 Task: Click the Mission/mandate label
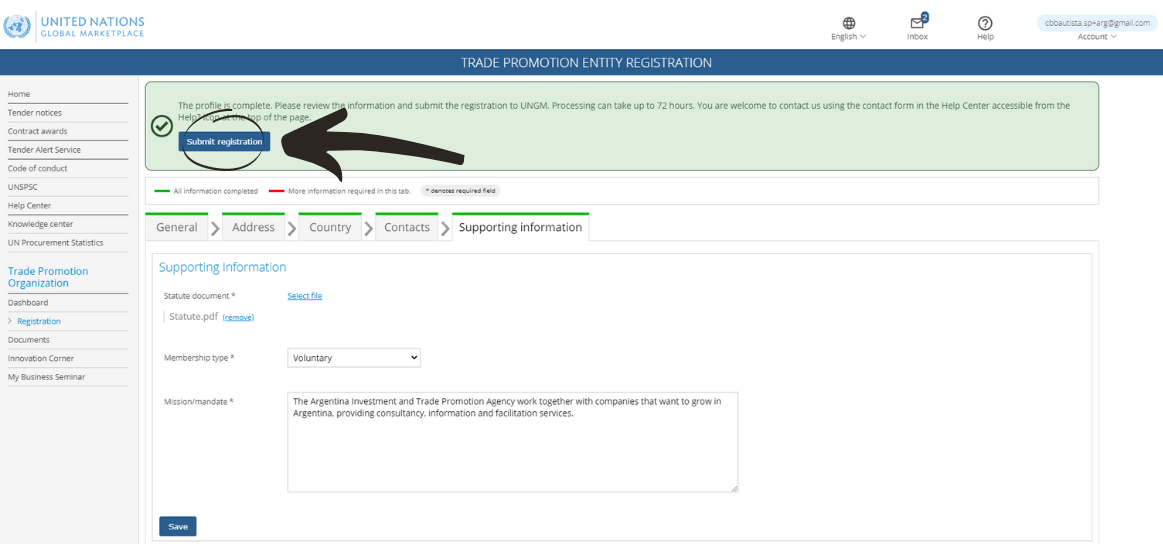[x=199, y=402]
